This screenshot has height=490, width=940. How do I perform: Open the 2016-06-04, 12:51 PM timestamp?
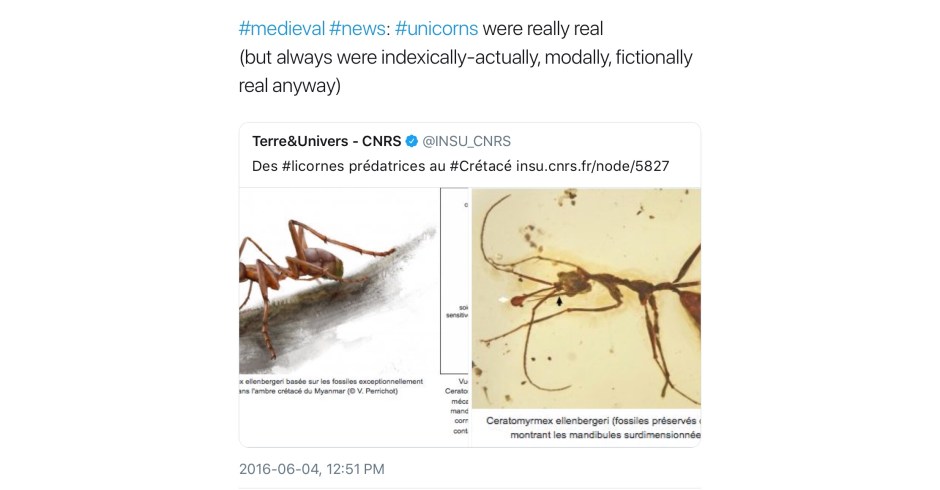pos(312,469)
